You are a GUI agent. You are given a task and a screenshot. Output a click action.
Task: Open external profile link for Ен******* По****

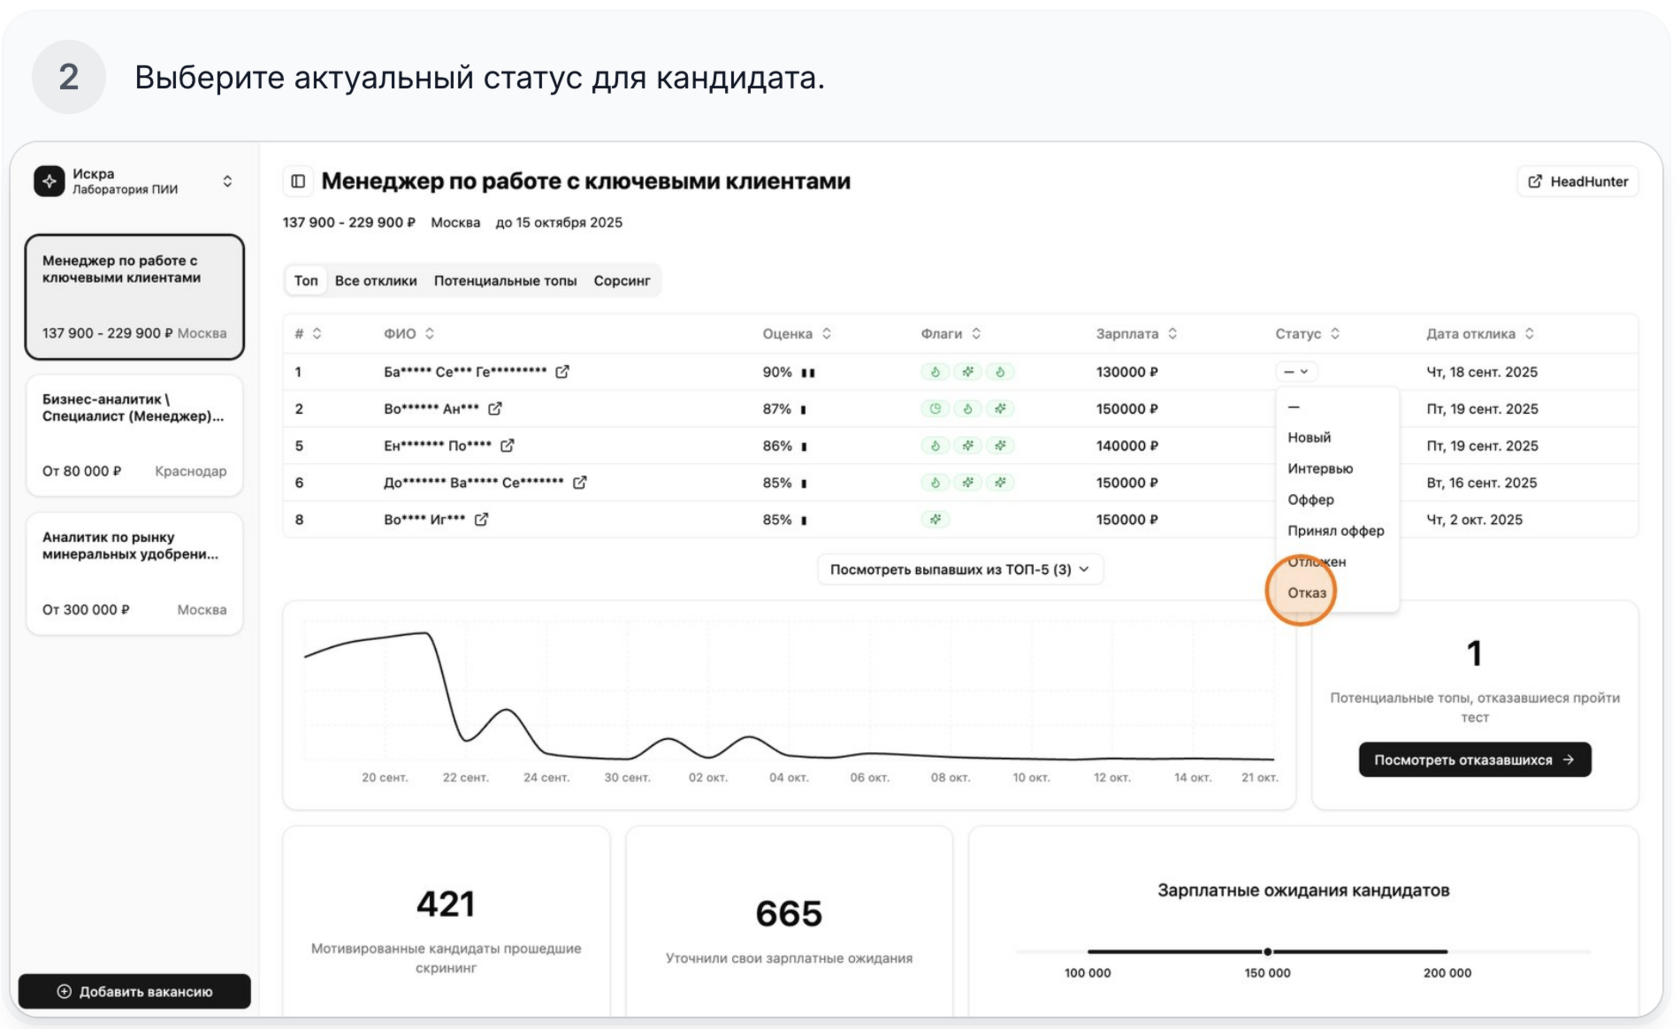(507, 446)
